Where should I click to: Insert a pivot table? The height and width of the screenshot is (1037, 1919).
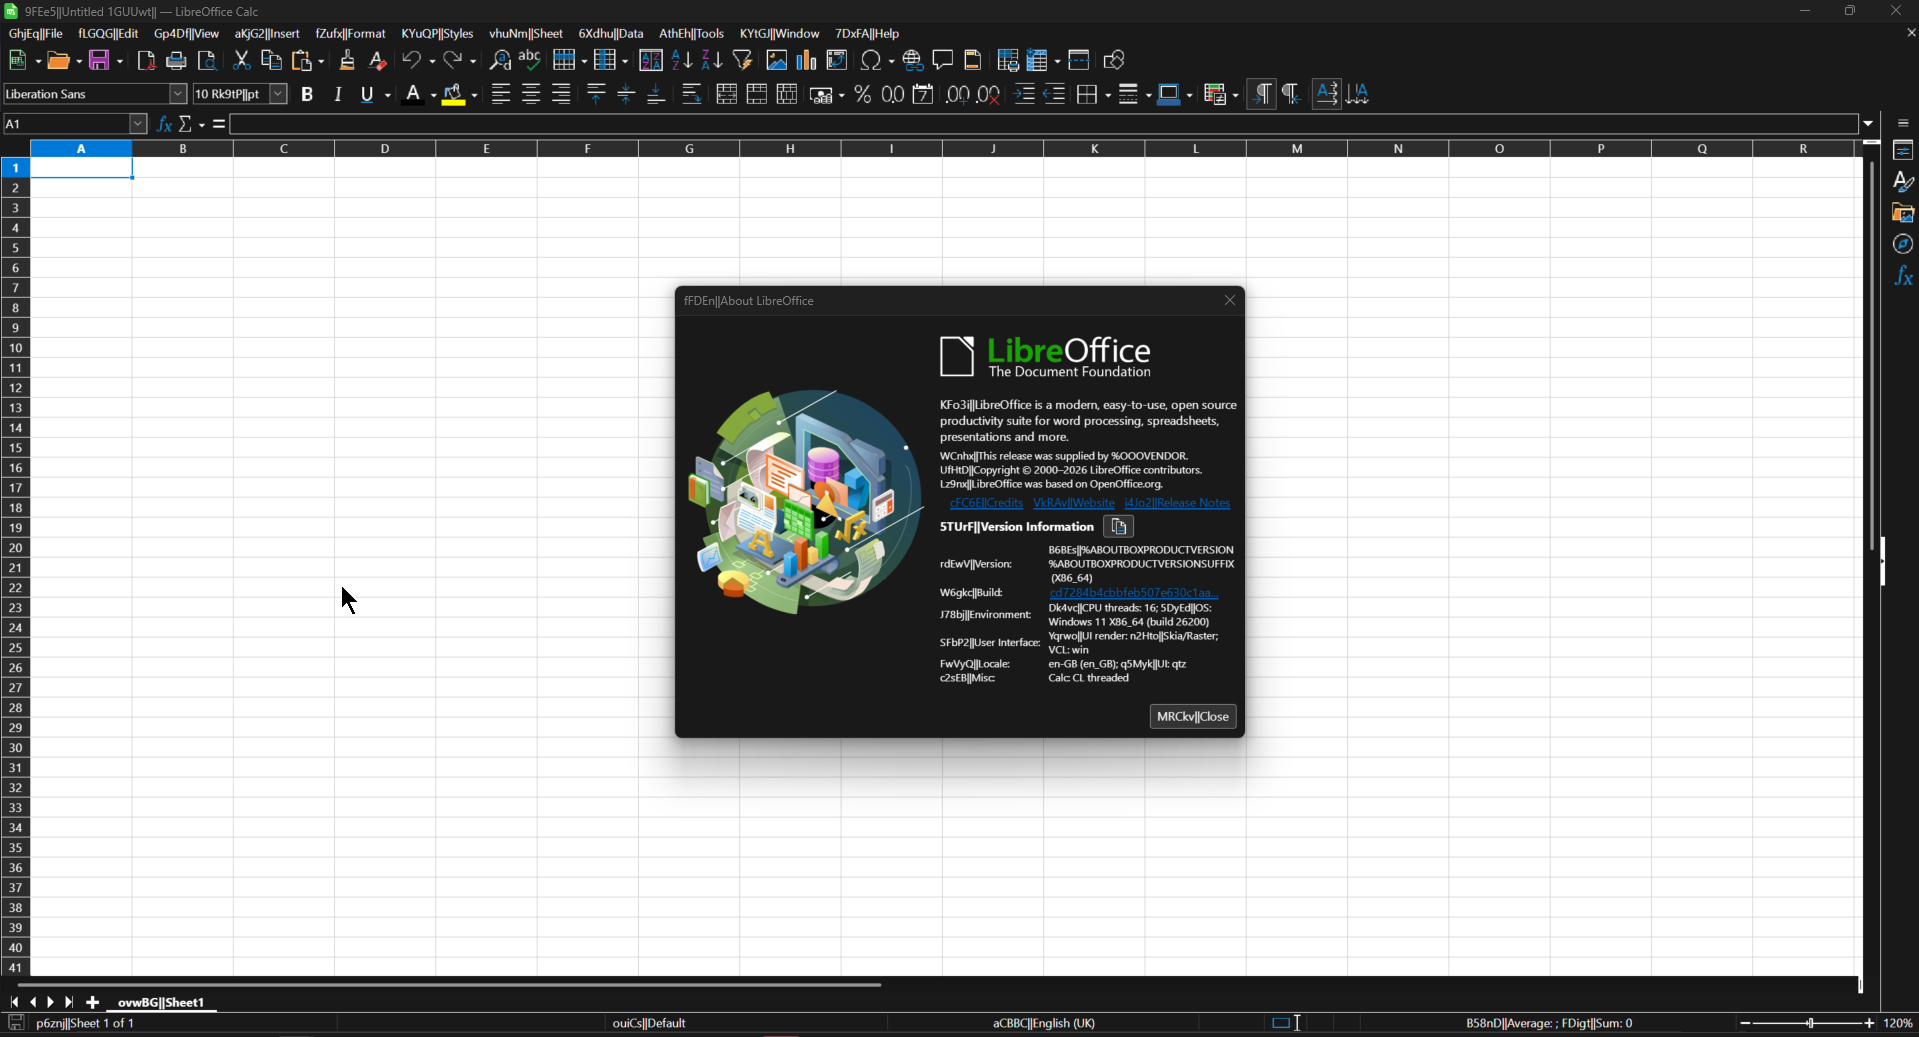(837, 61)
